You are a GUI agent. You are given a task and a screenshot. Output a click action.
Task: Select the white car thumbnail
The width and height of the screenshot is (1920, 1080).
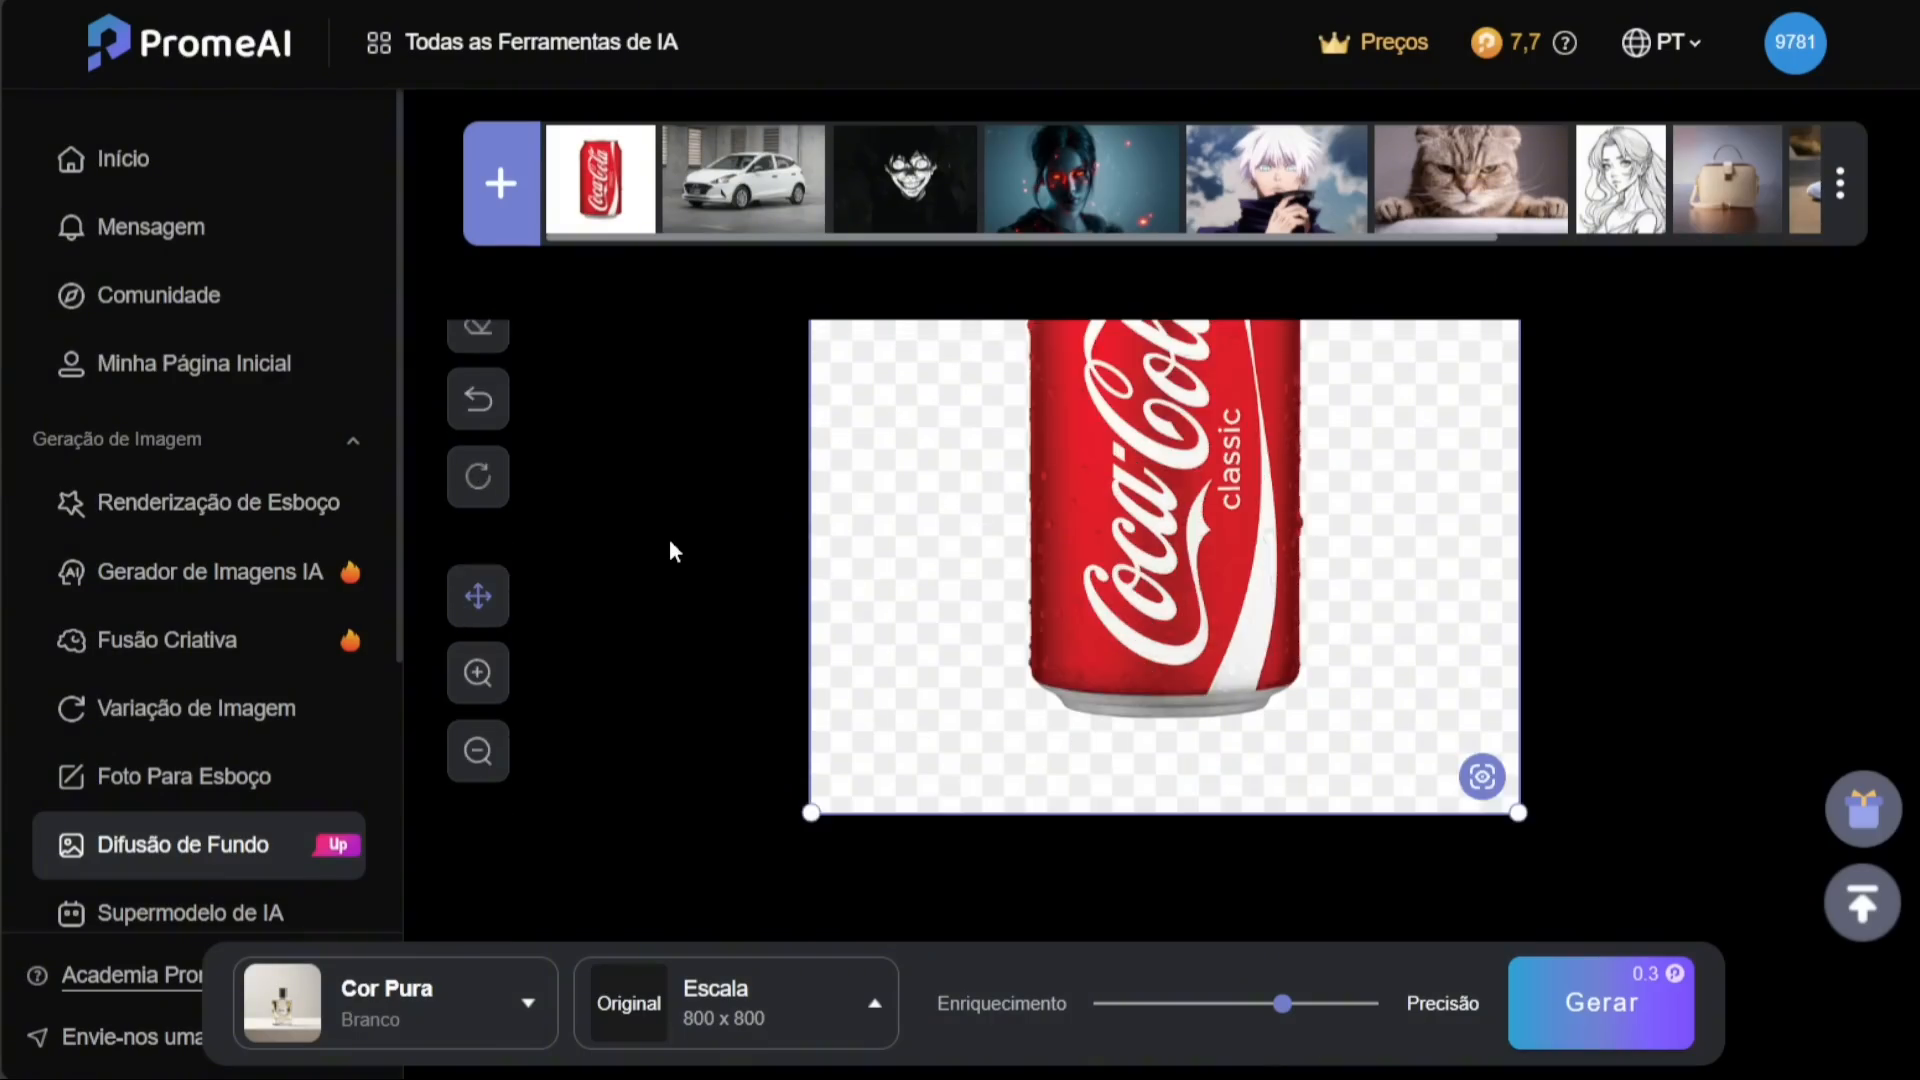coord(743,179)
